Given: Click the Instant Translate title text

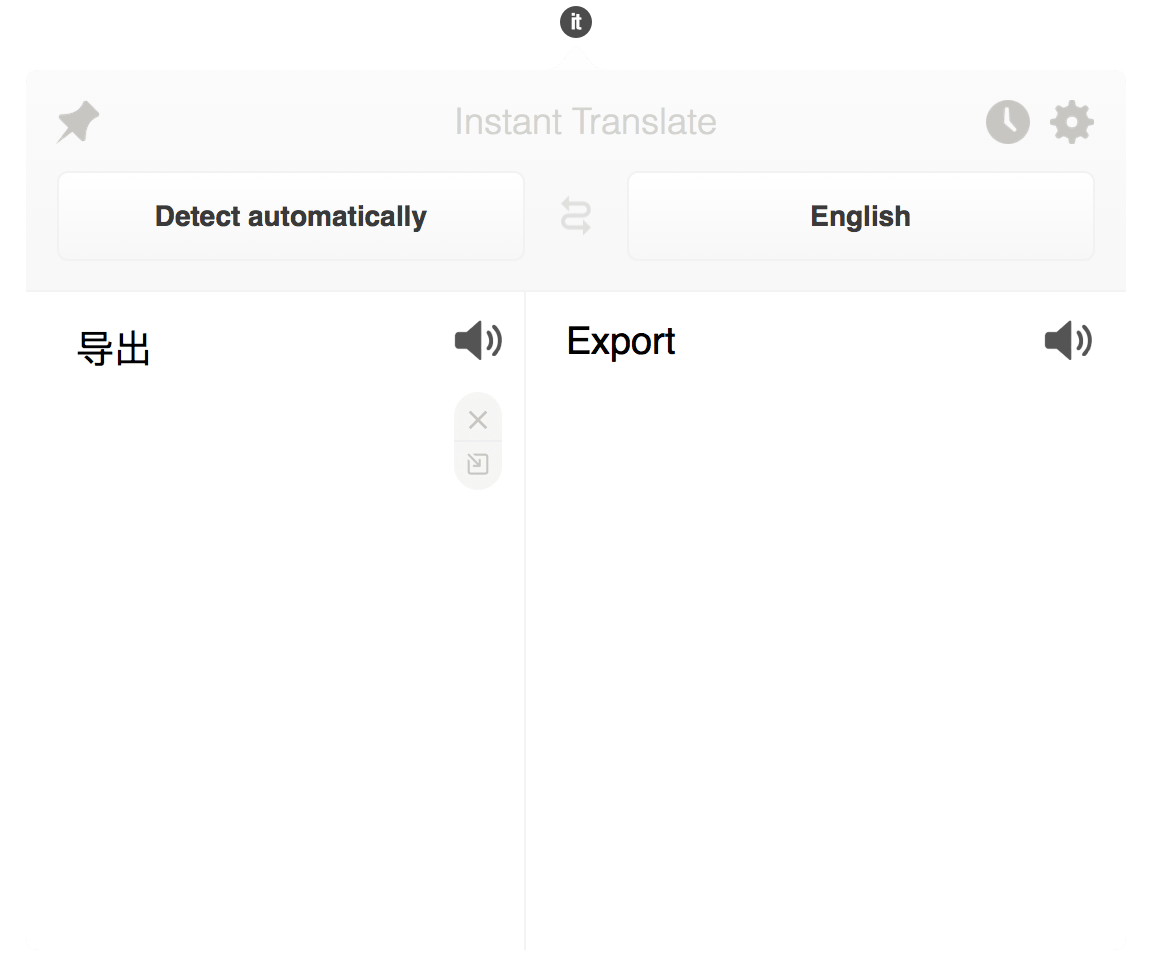Looking at the screenshot, I should point(586,122).
